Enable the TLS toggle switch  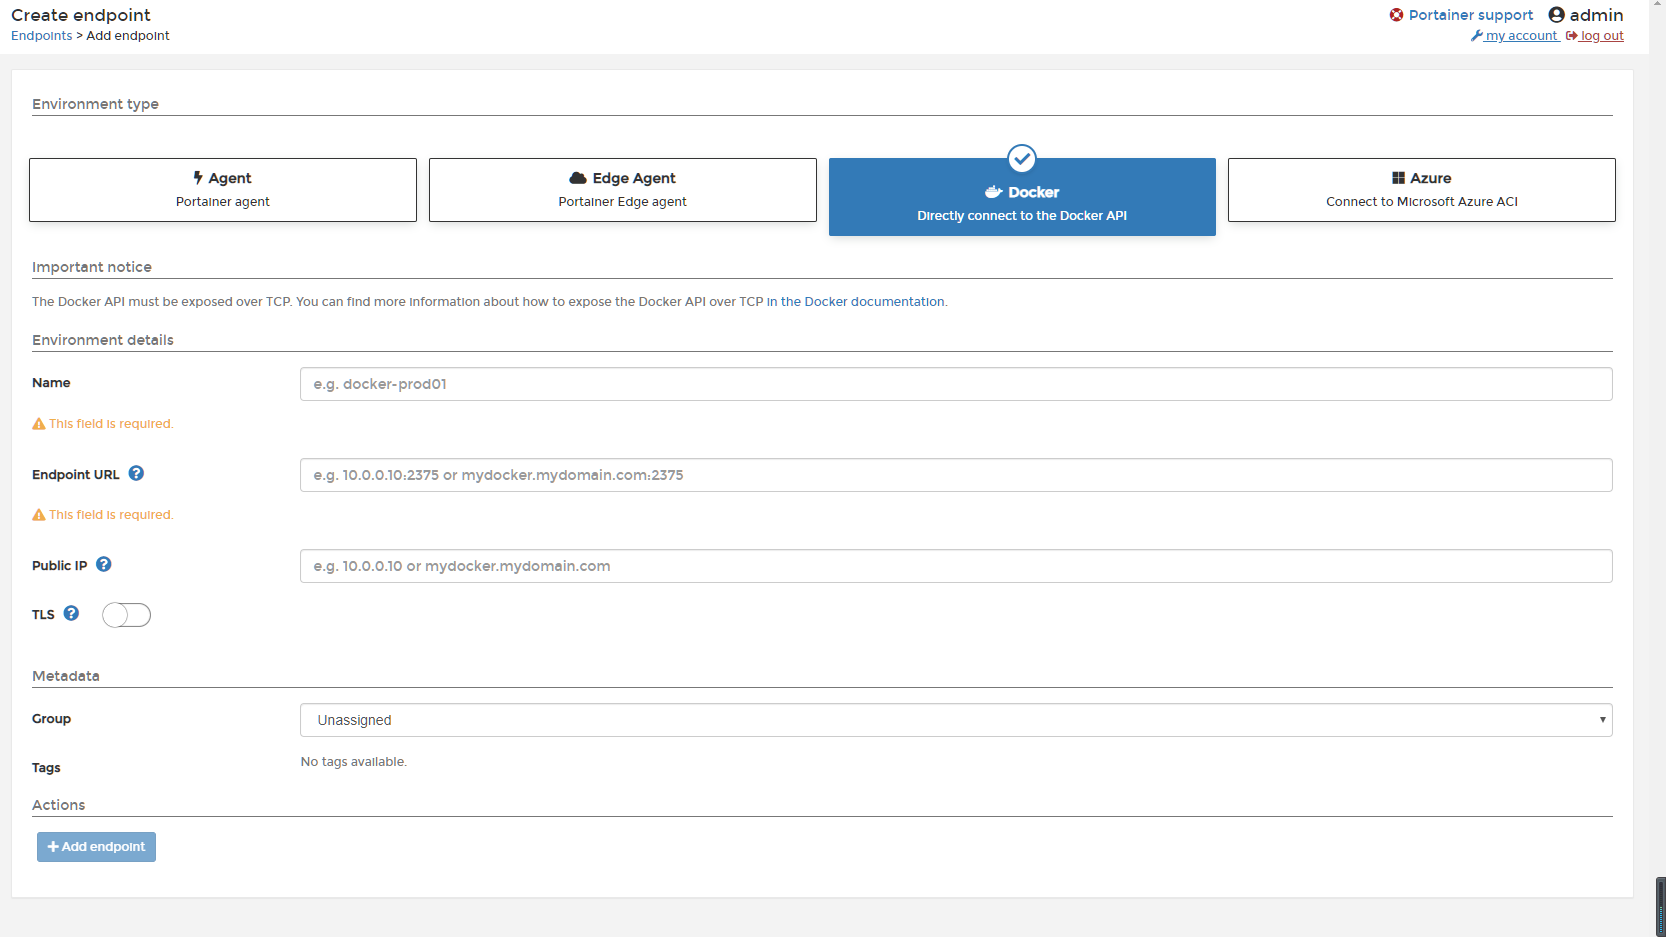coord(126,614)
